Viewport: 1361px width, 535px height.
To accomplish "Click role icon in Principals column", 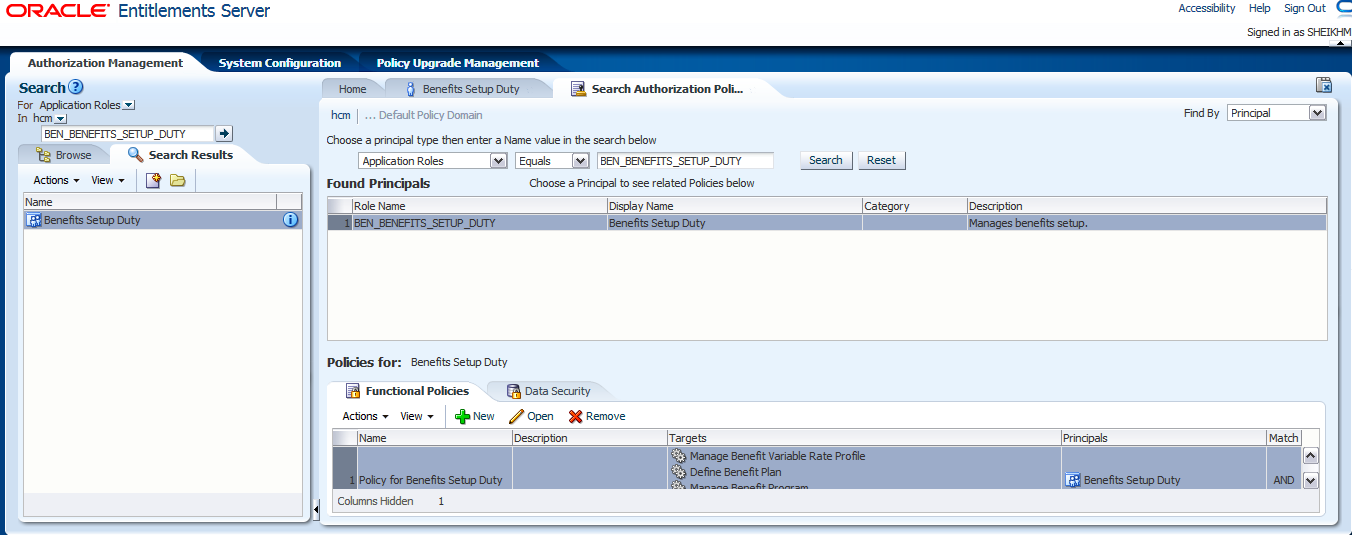I will pos(1073,480).
